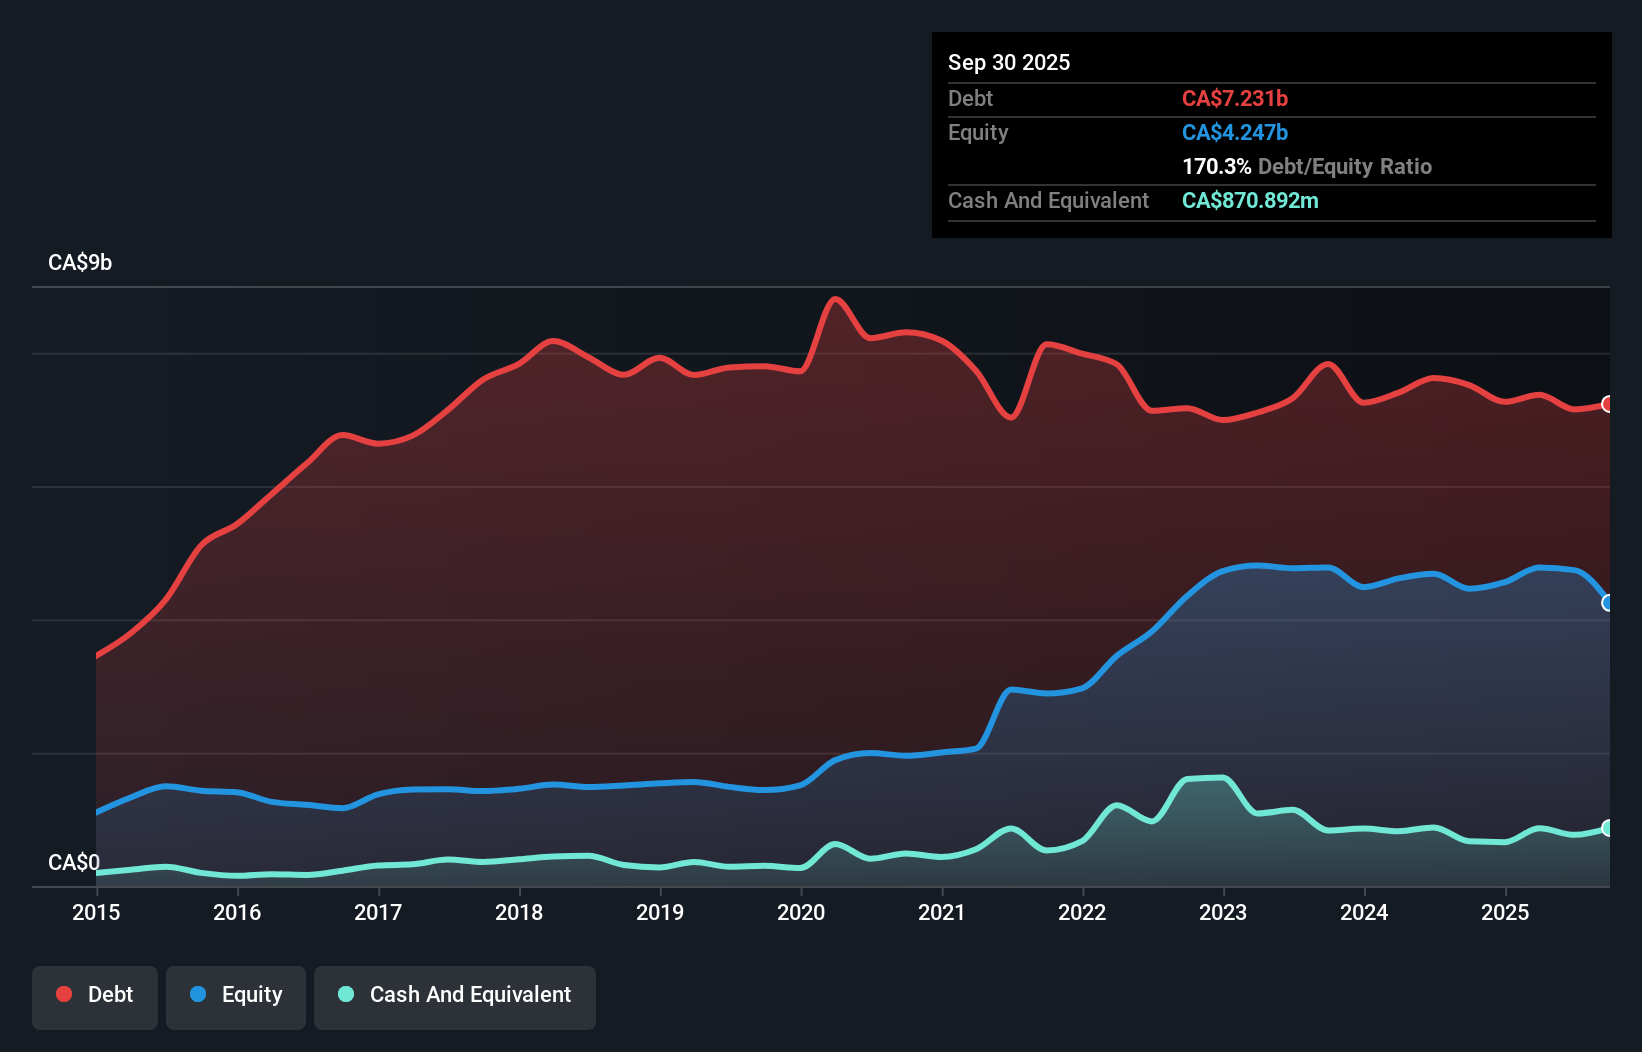Screen dimensions: 1642x1052
Task: Click the teal dot in Cash legend
Action: 346,994
